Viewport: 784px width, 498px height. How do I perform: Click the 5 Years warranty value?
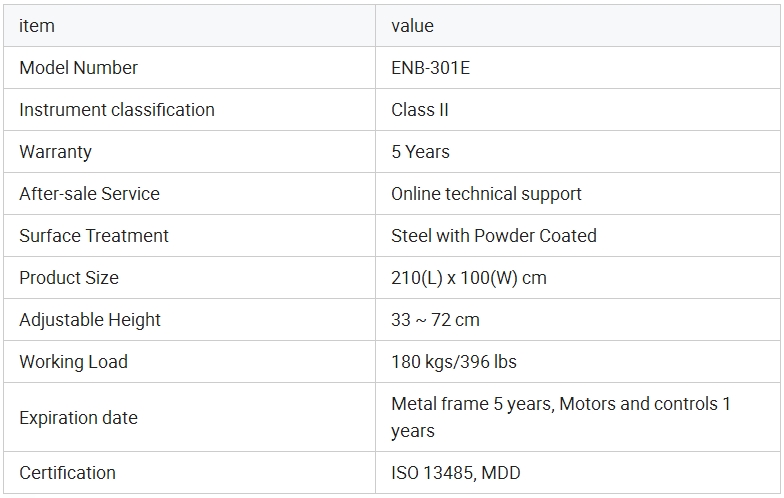[x=420, y=152]
